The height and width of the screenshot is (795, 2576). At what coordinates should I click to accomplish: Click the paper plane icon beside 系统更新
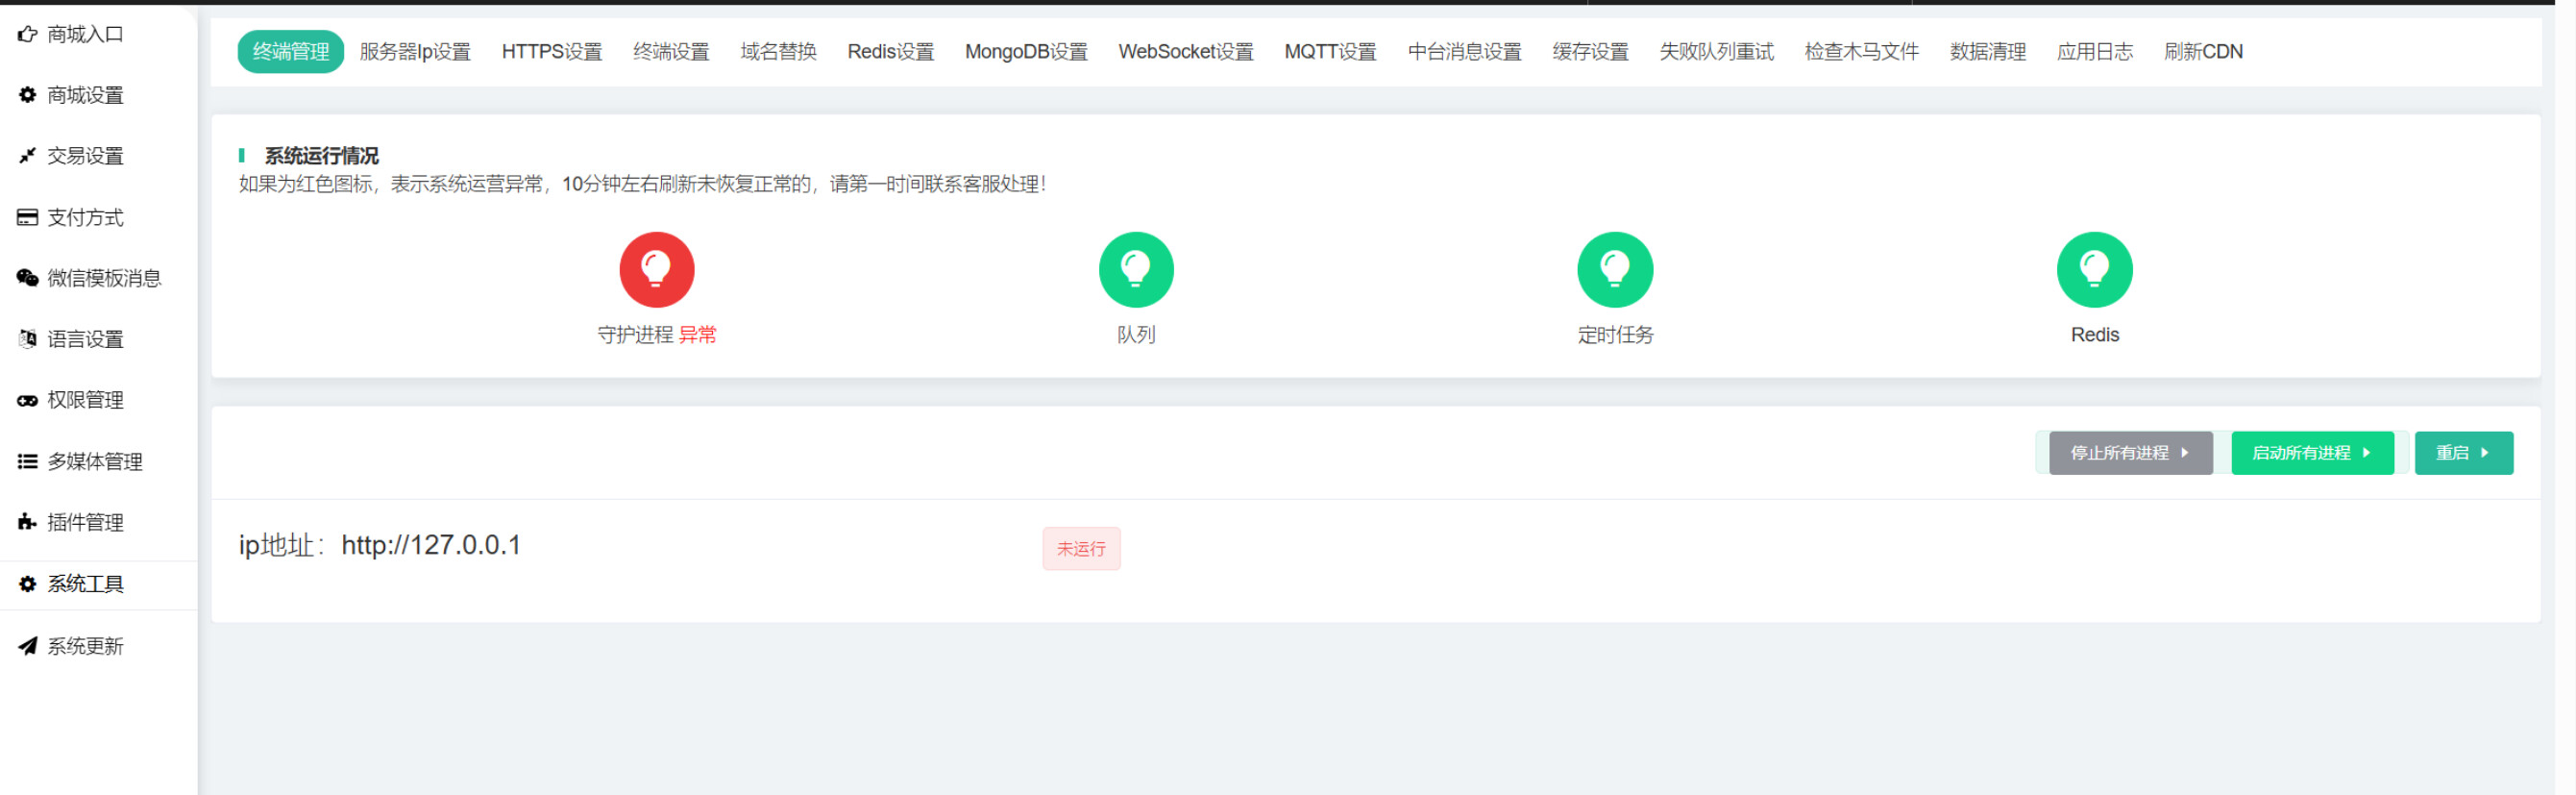pos(28,646)
